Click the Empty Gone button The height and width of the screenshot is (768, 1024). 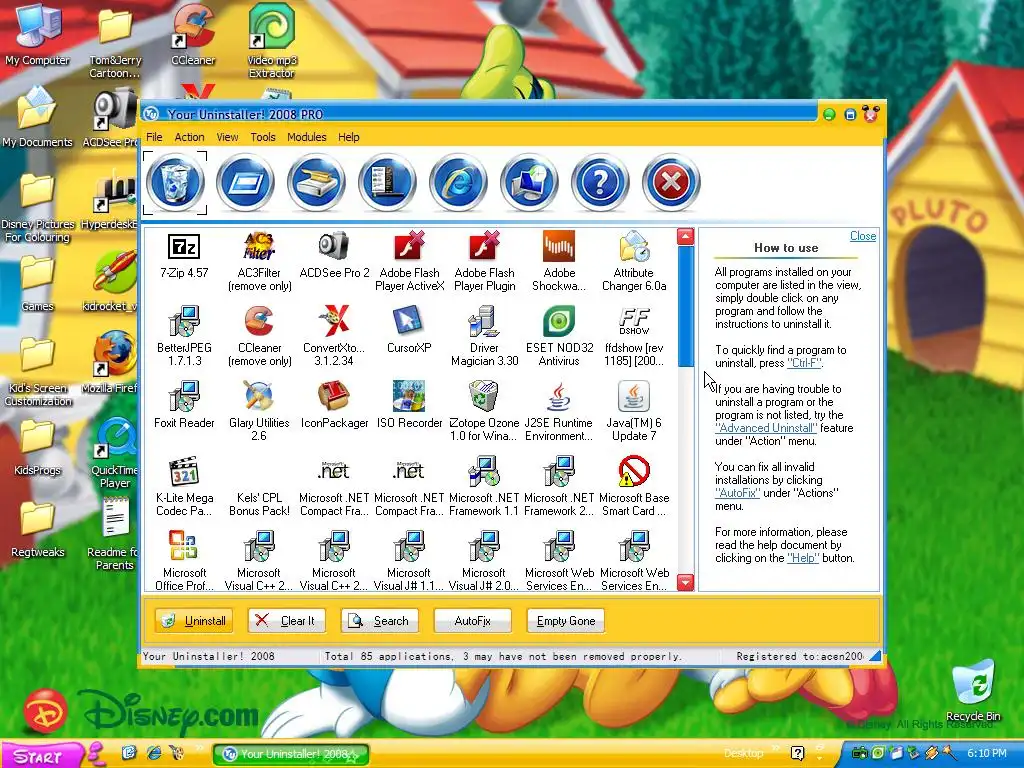[x=566, y=620]
